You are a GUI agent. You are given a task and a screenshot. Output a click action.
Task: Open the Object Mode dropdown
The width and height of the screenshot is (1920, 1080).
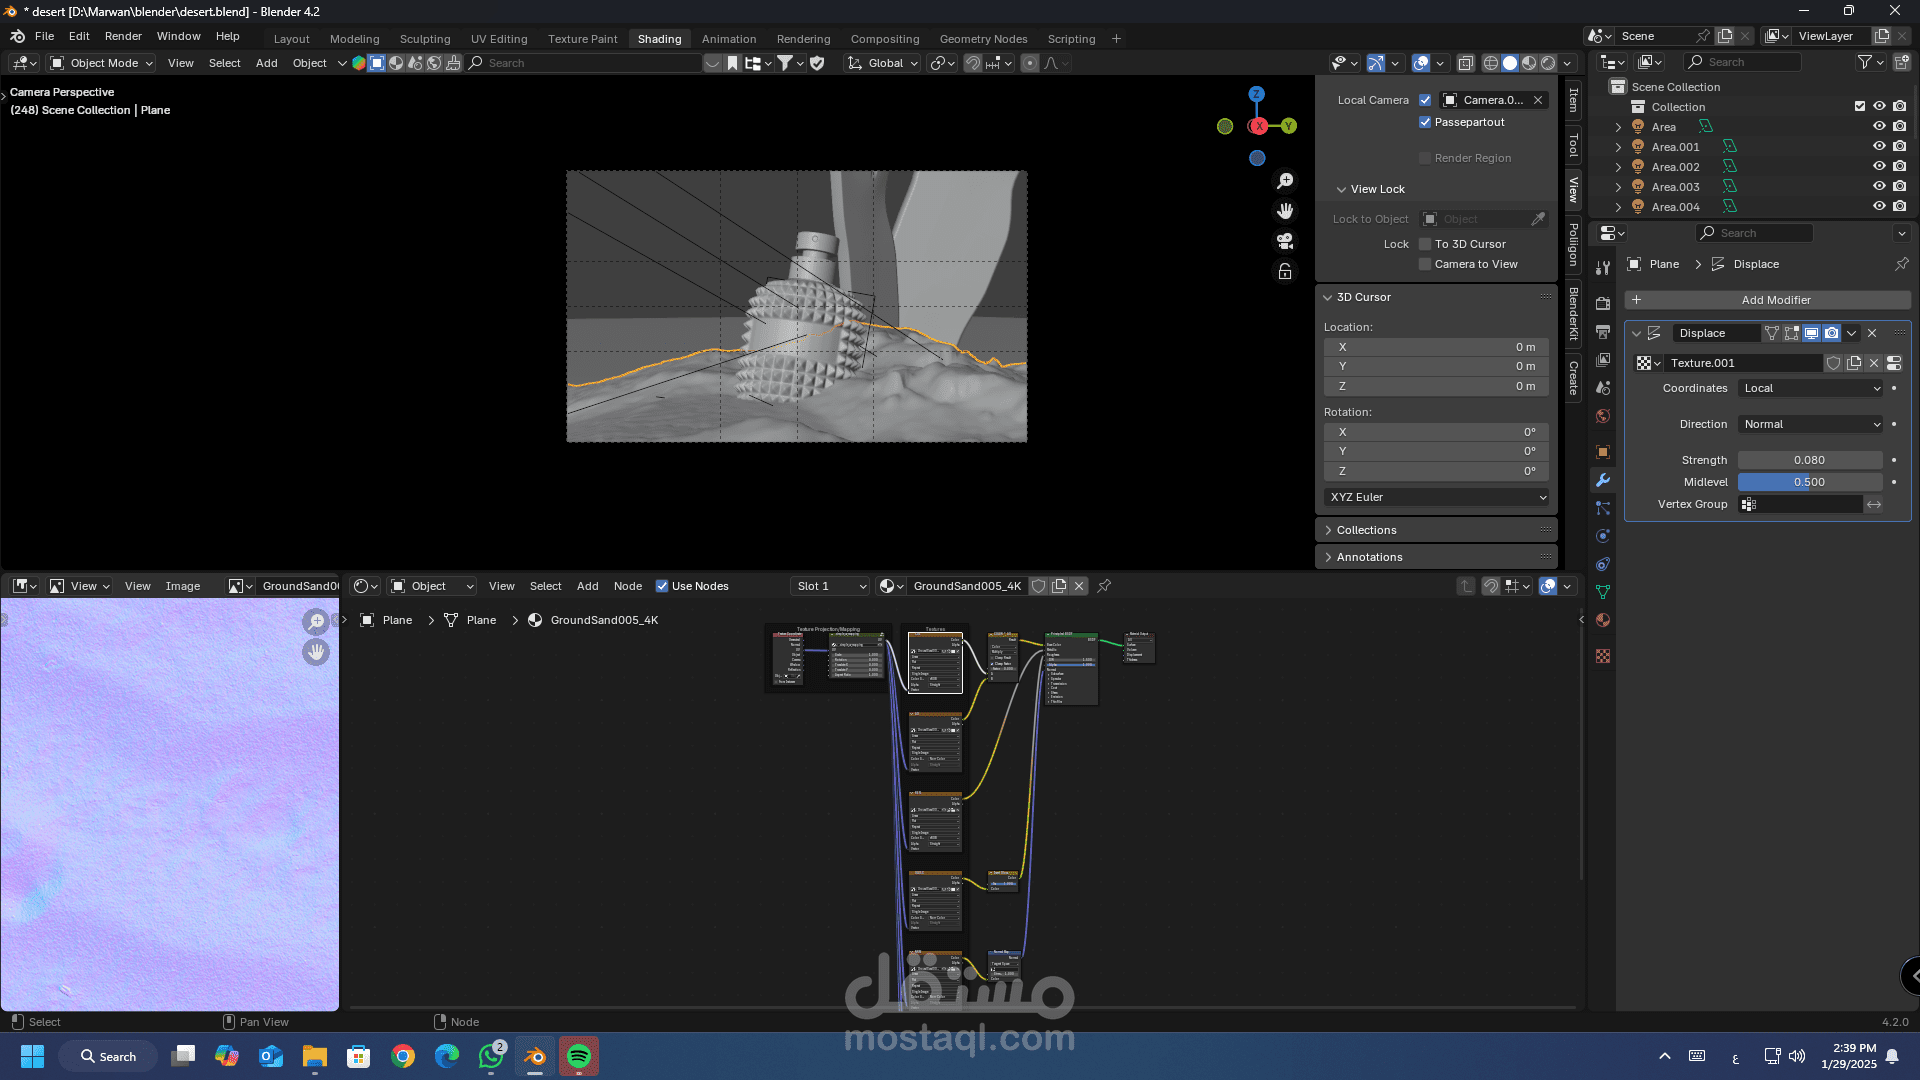(102, 63)
